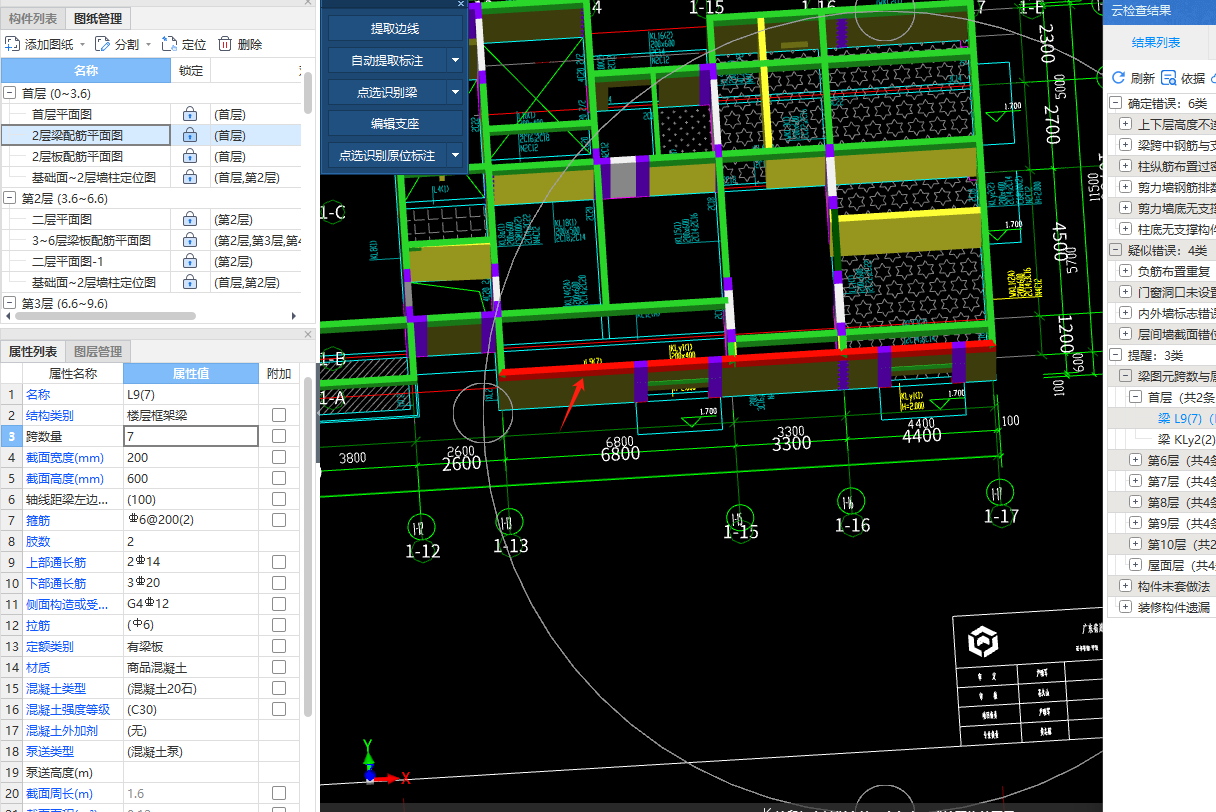
Task: Tick 附加 checkbox for 截面宽度 row
Action: pyautogui.click(x=279, y=457)
